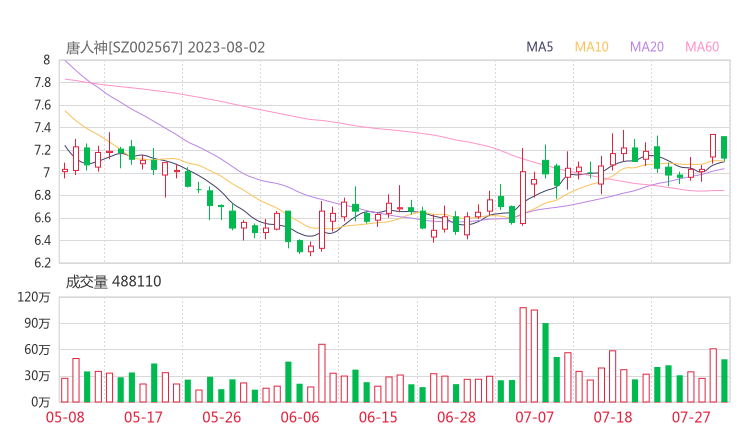Screen dimensions: 740x440
Task: Click the price axis value 6.6
Action: 42,218
